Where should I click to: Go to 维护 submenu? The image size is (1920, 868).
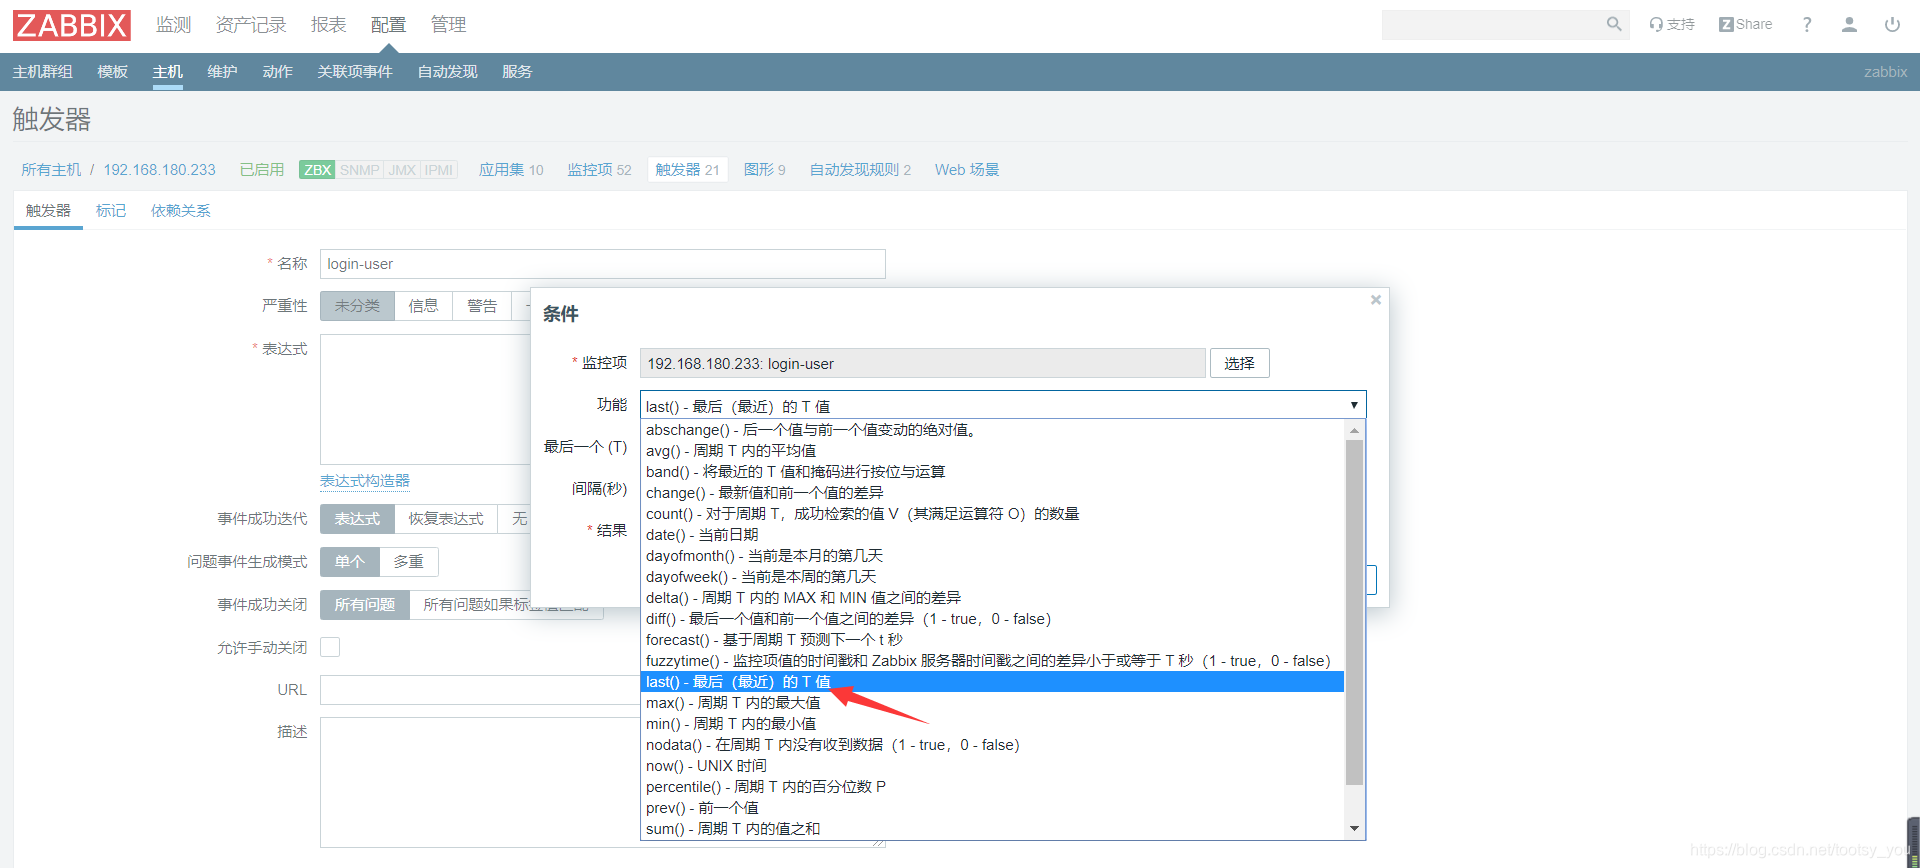pyautogui.click(x=222, y=72)
